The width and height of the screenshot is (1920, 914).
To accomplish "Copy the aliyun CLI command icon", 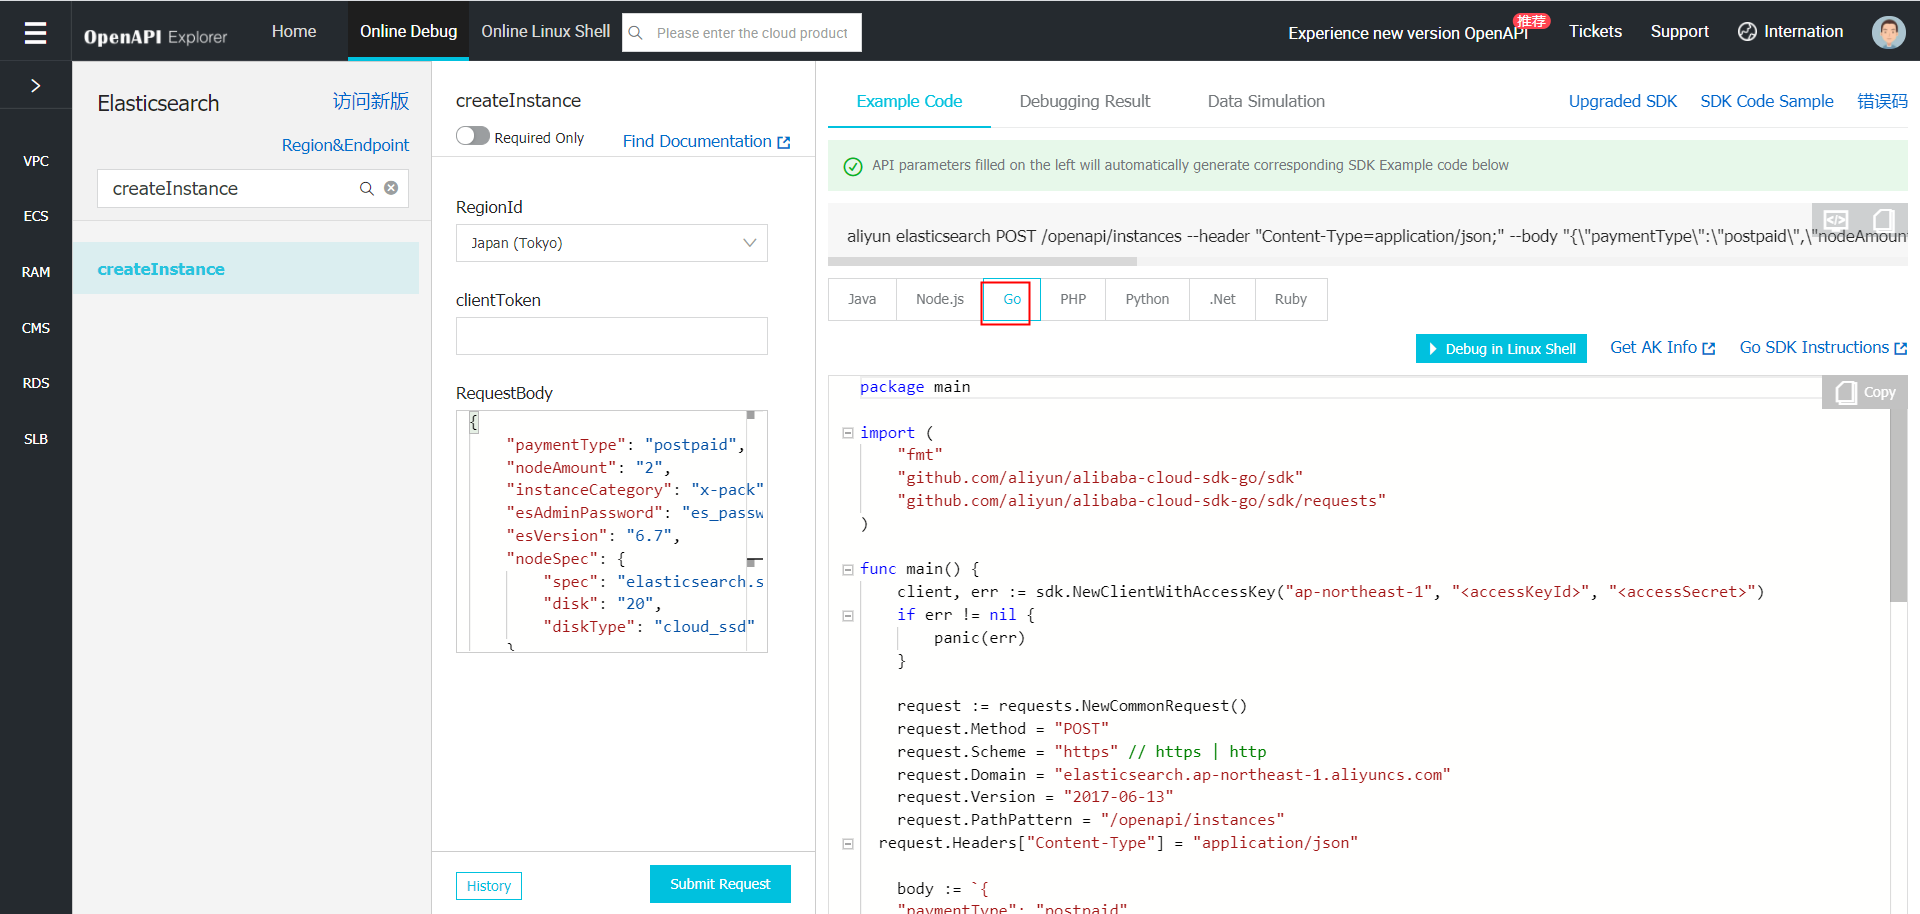I will (1883, 219).
